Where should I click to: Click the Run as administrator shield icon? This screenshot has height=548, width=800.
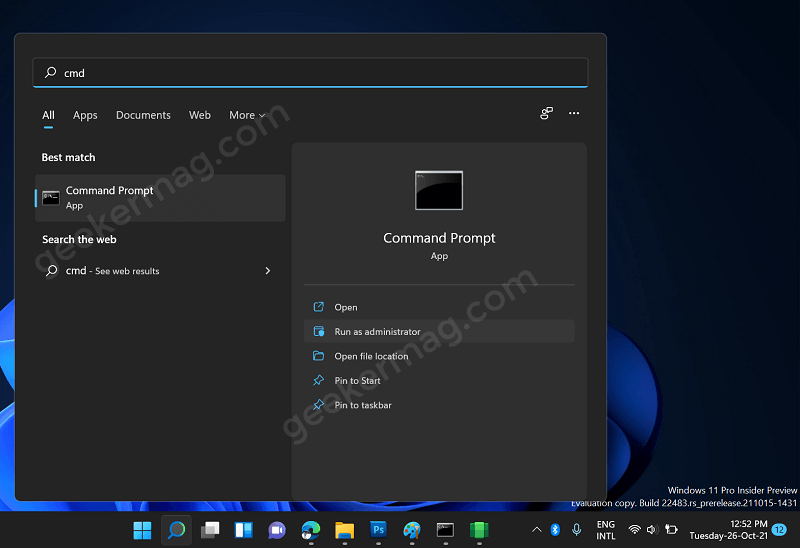tap(318, 331)
